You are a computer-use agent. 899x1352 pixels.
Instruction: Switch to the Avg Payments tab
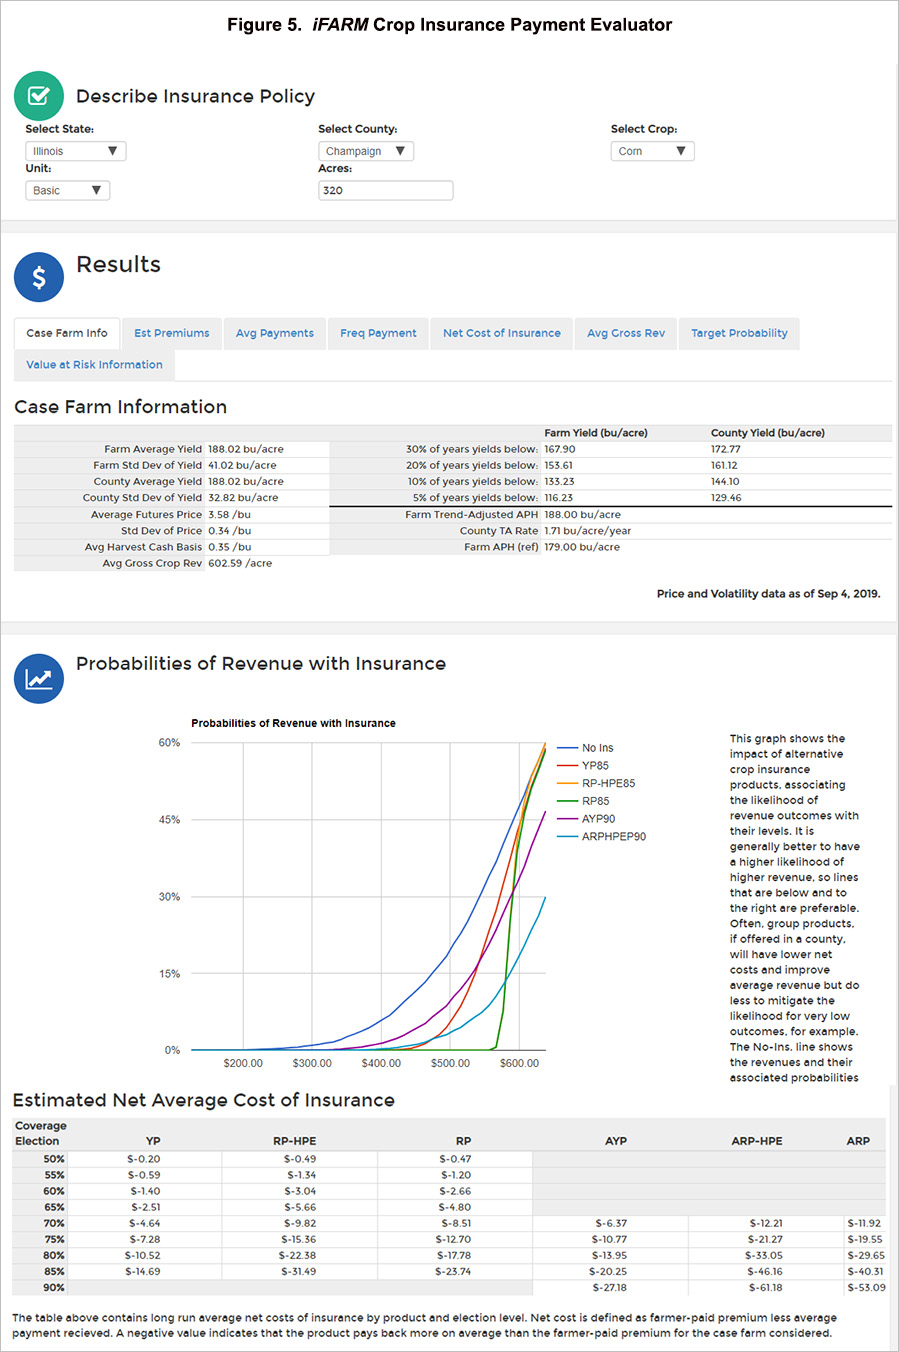pos(275,333)
